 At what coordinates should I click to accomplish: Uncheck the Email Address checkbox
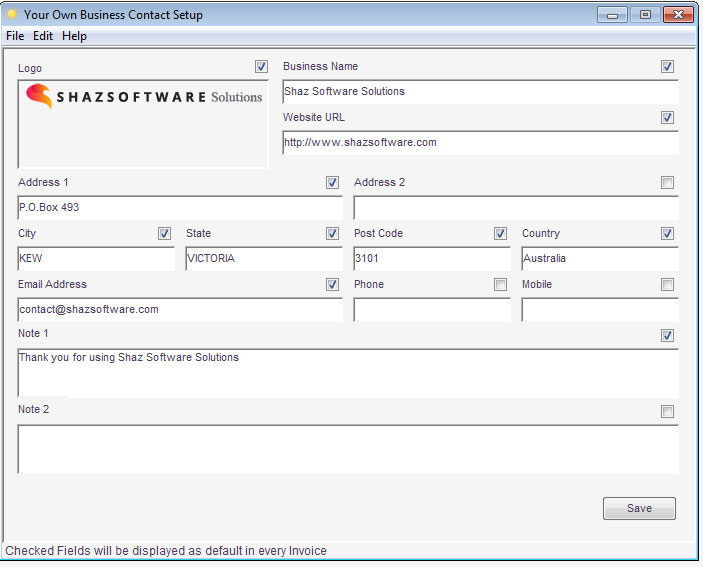[x=332, y=285]
